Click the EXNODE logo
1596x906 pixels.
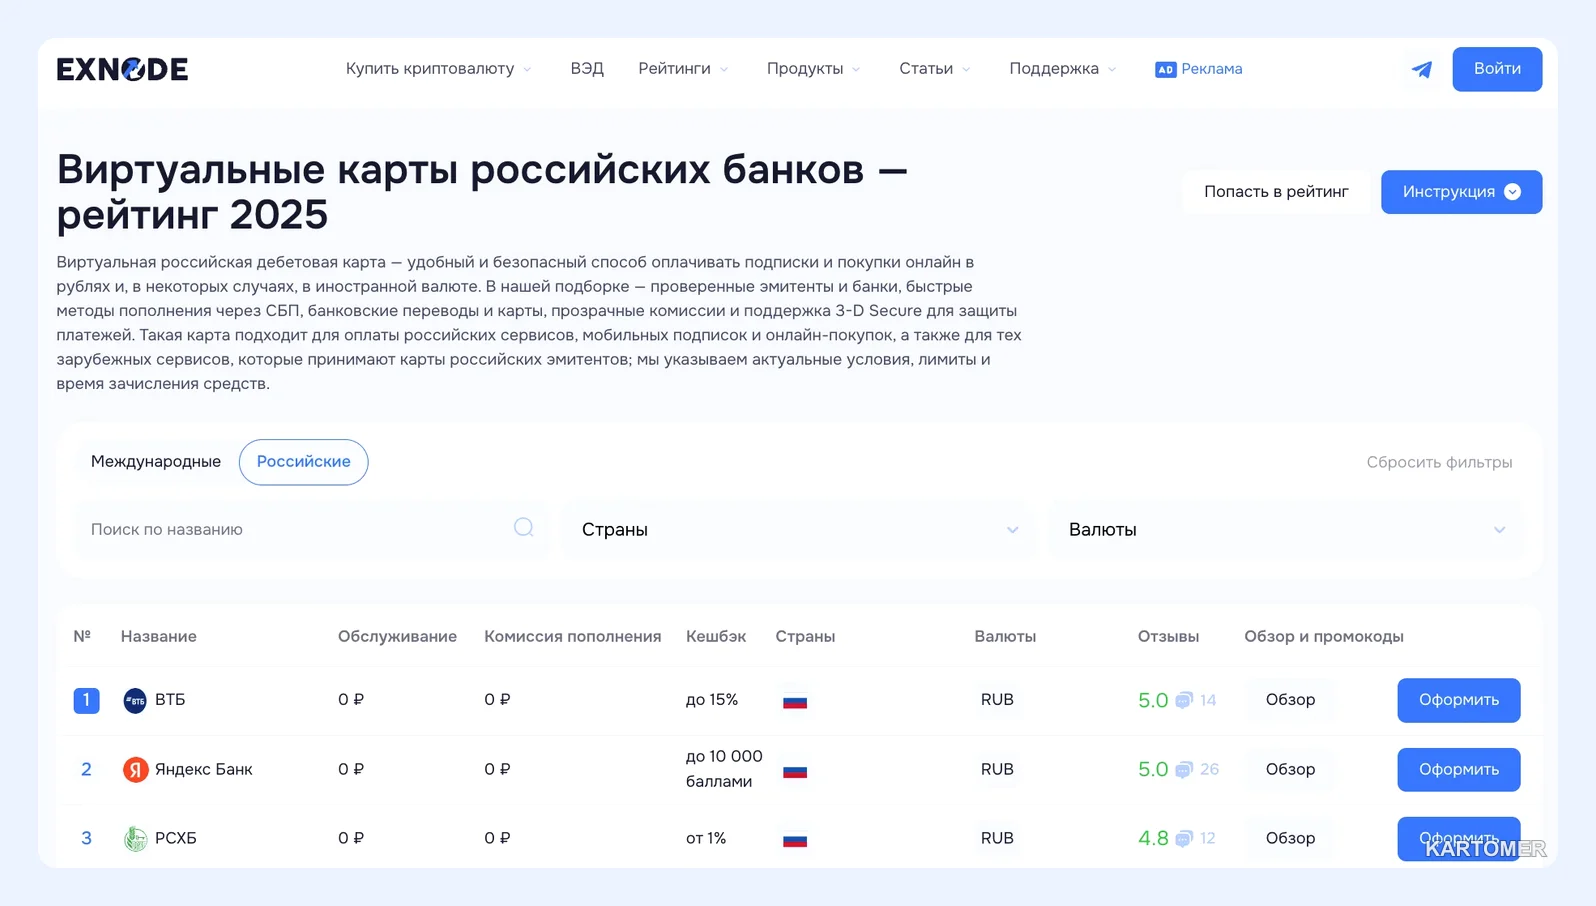pos(122,69)
